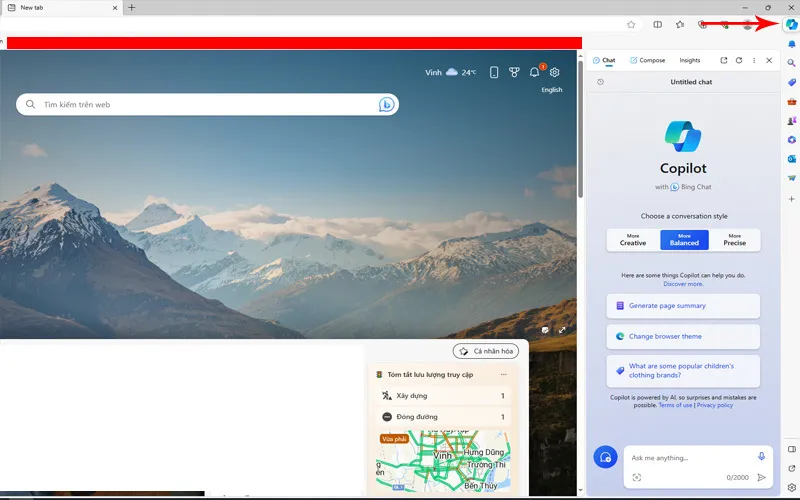Click the microphone icon in the chat box
This screenshot has height=500, width=800.
coord(761,457)
